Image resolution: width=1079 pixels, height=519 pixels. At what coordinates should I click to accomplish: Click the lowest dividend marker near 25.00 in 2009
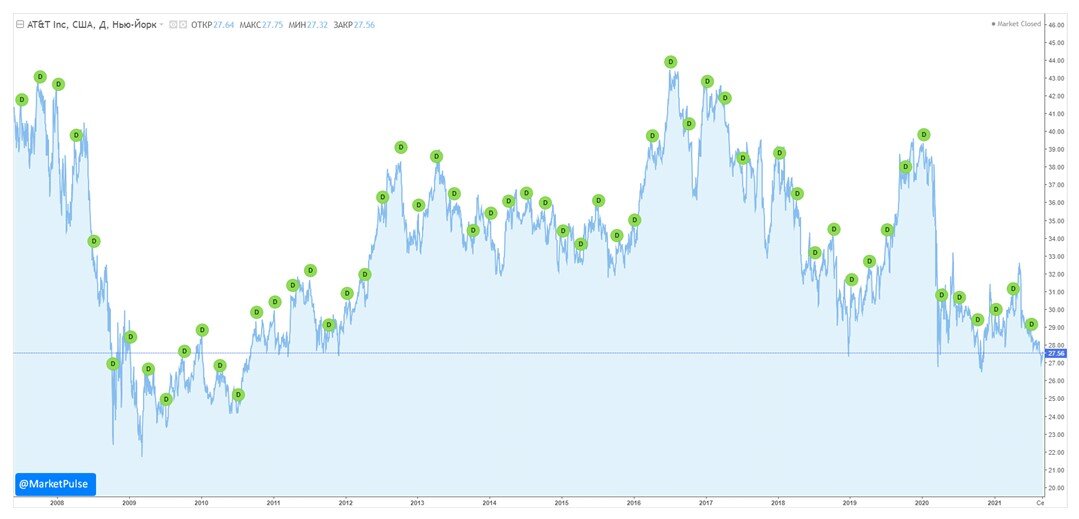coord(166,399)
